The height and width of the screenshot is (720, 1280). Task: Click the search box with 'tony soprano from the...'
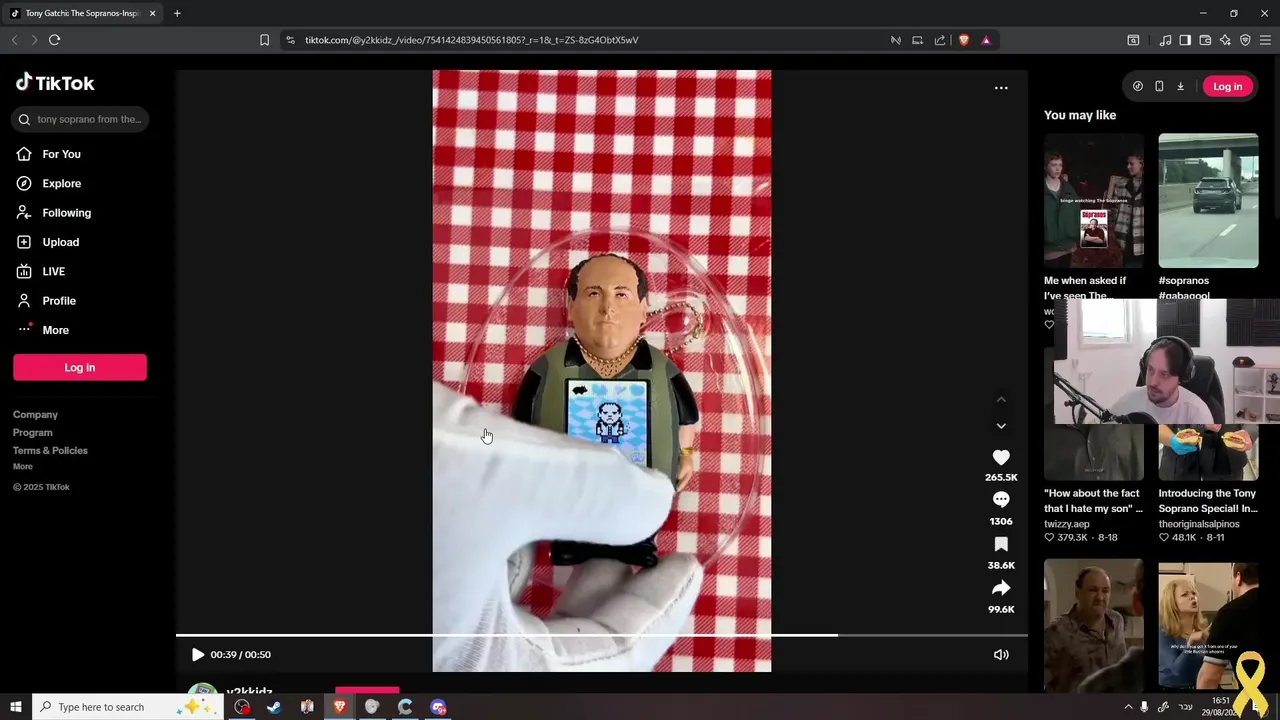[x=80, y=119]
